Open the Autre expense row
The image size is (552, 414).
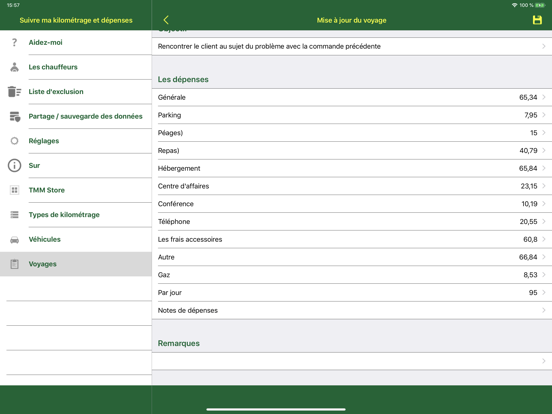pos(352,257)
